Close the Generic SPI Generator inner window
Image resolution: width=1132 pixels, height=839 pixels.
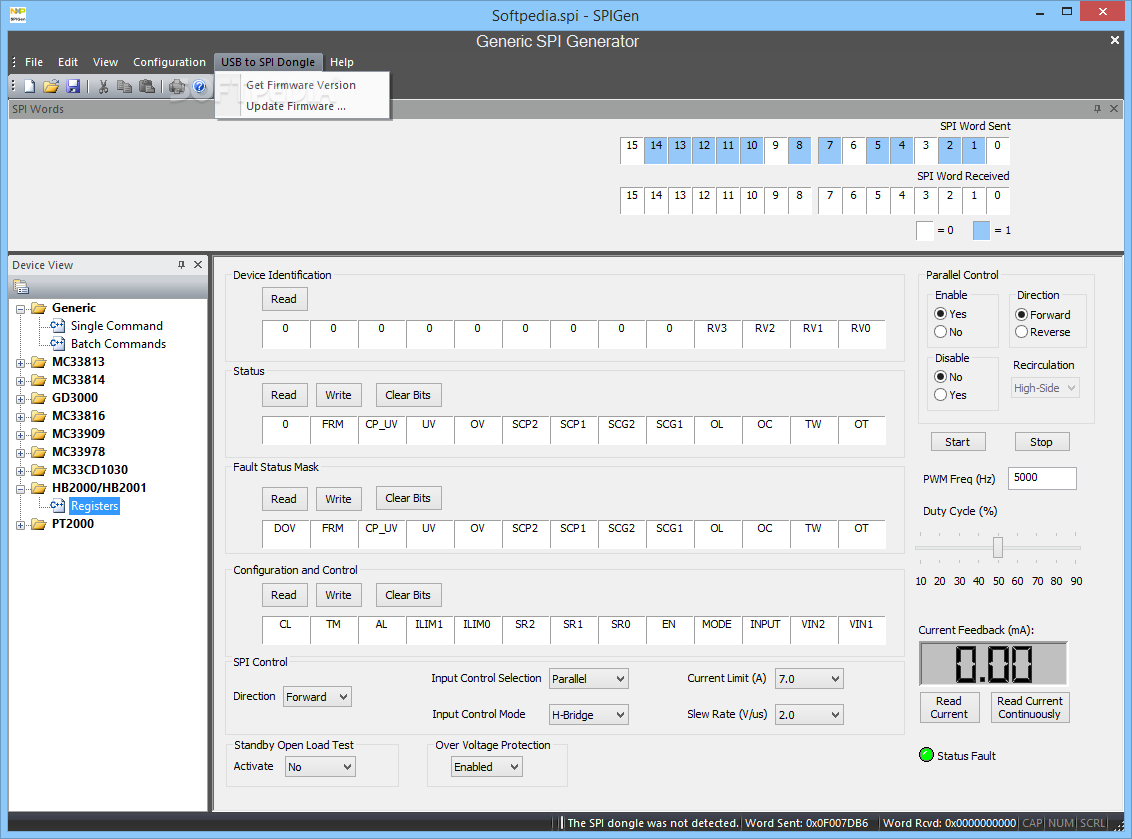(1115, 40)
